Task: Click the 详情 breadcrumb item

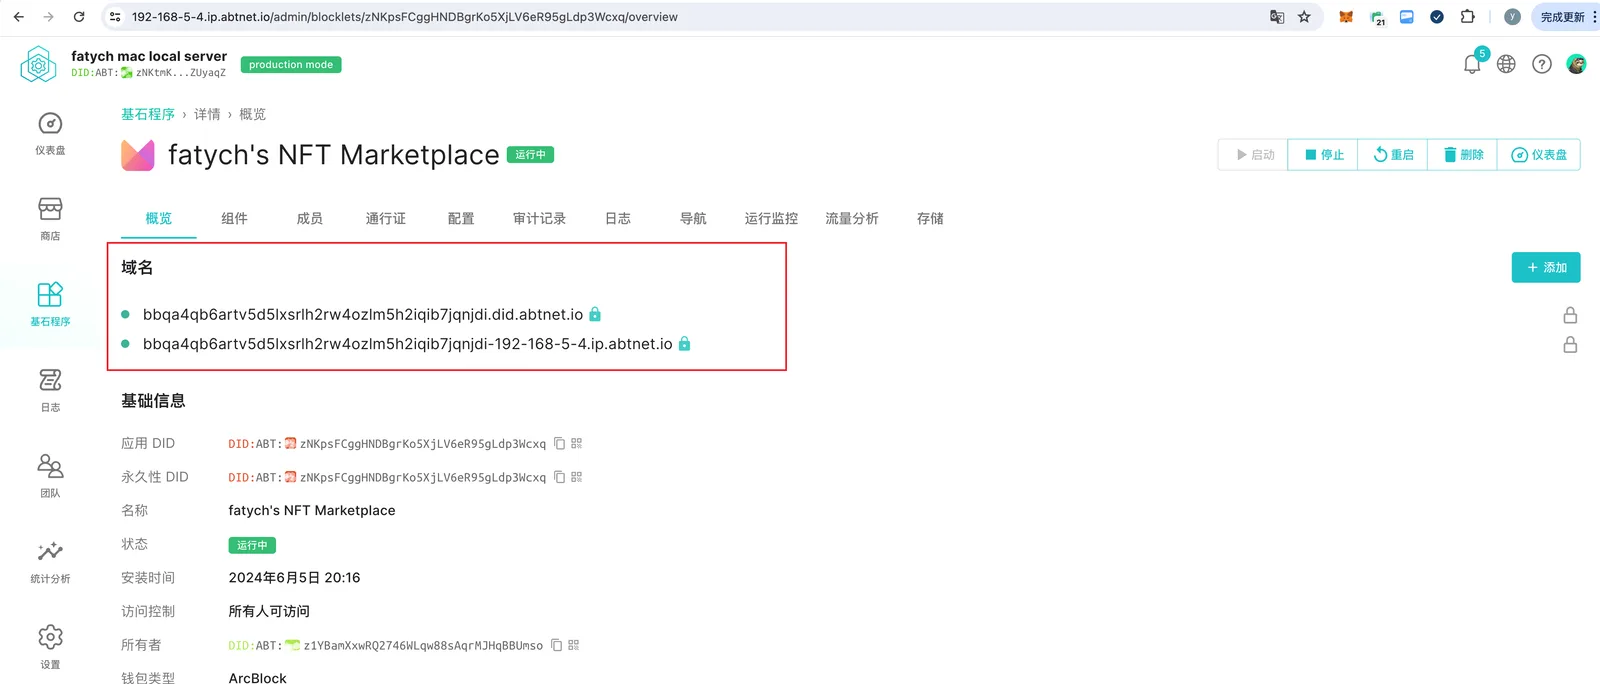Action: [x=207, y=114]
